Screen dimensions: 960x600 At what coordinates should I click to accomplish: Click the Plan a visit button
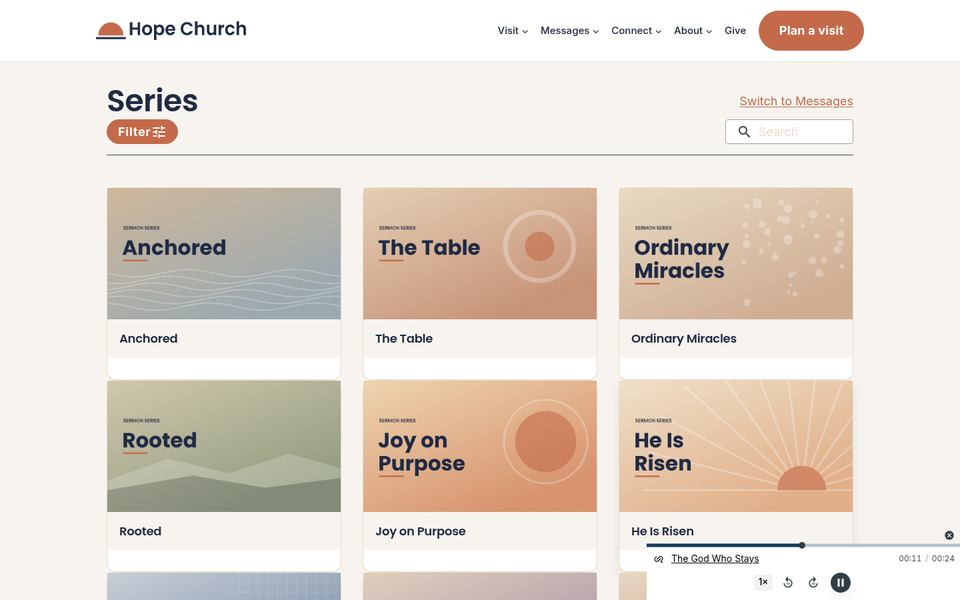811,31
